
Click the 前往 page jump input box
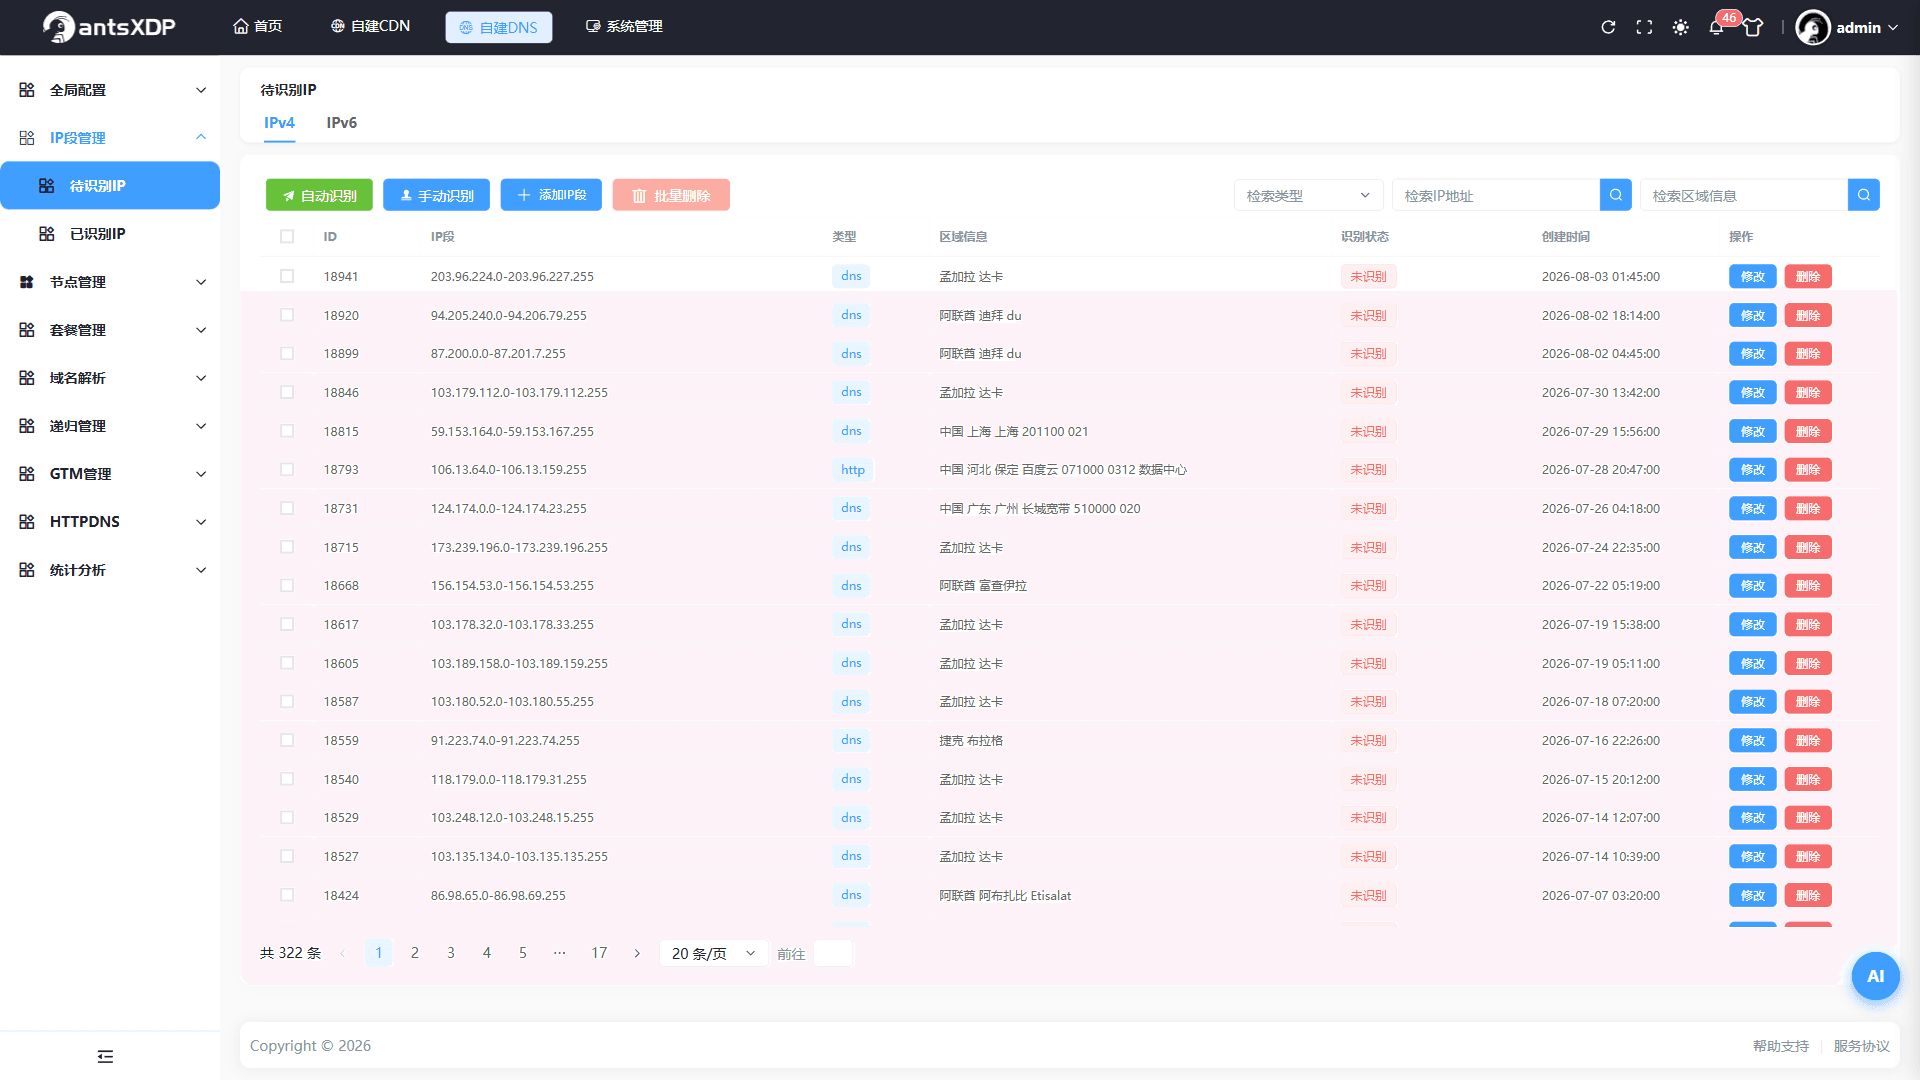point(833,953)
